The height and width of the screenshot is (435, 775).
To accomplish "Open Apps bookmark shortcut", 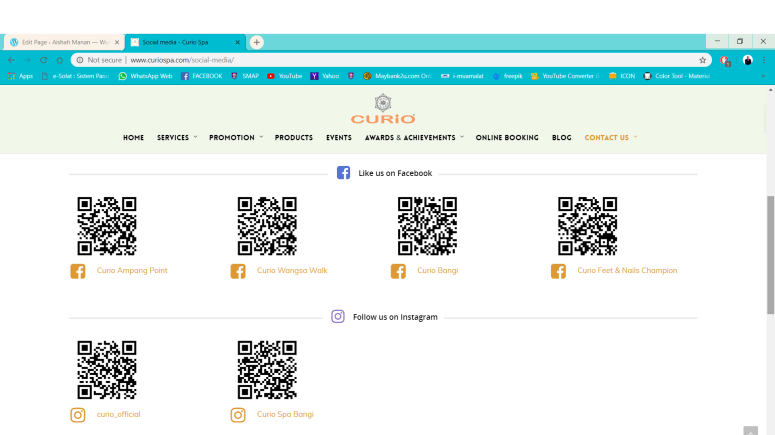I will click(20, 76).
